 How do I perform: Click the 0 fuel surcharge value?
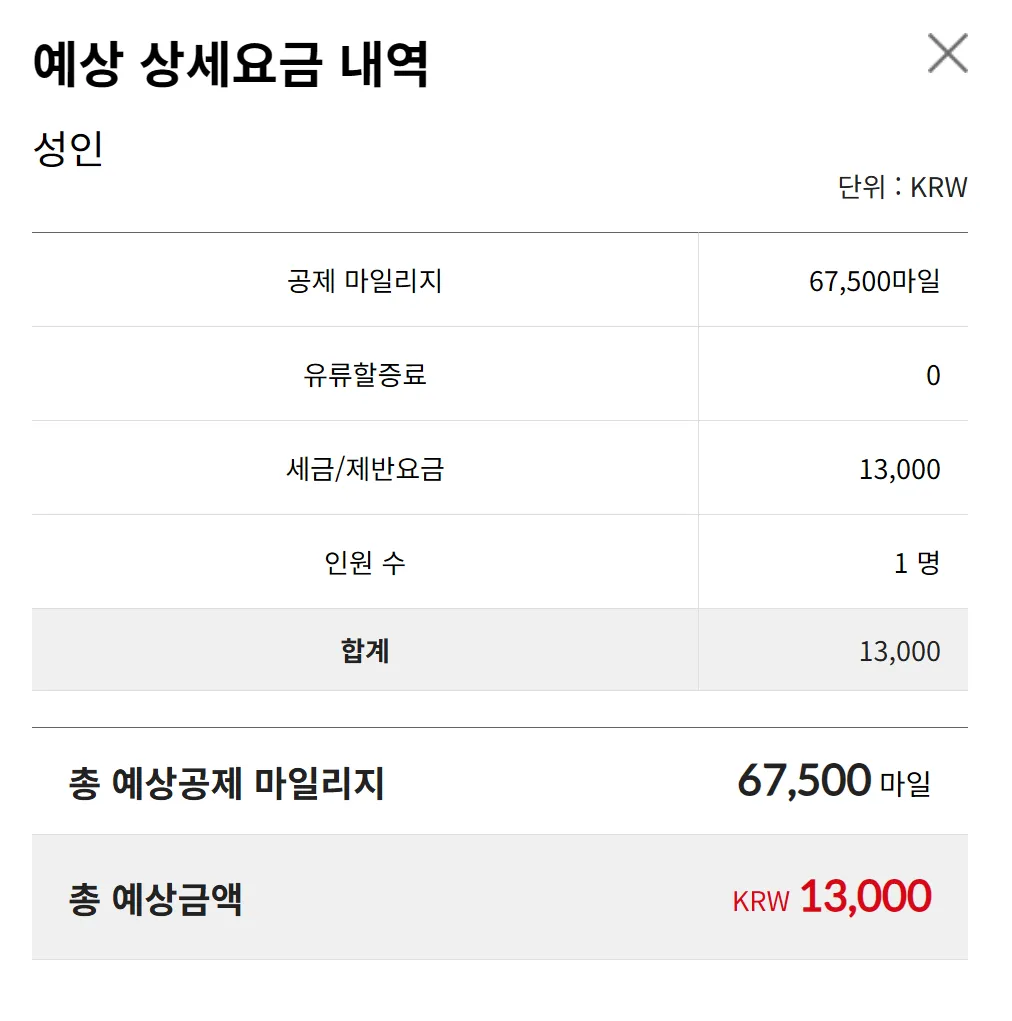click(933, 376)
